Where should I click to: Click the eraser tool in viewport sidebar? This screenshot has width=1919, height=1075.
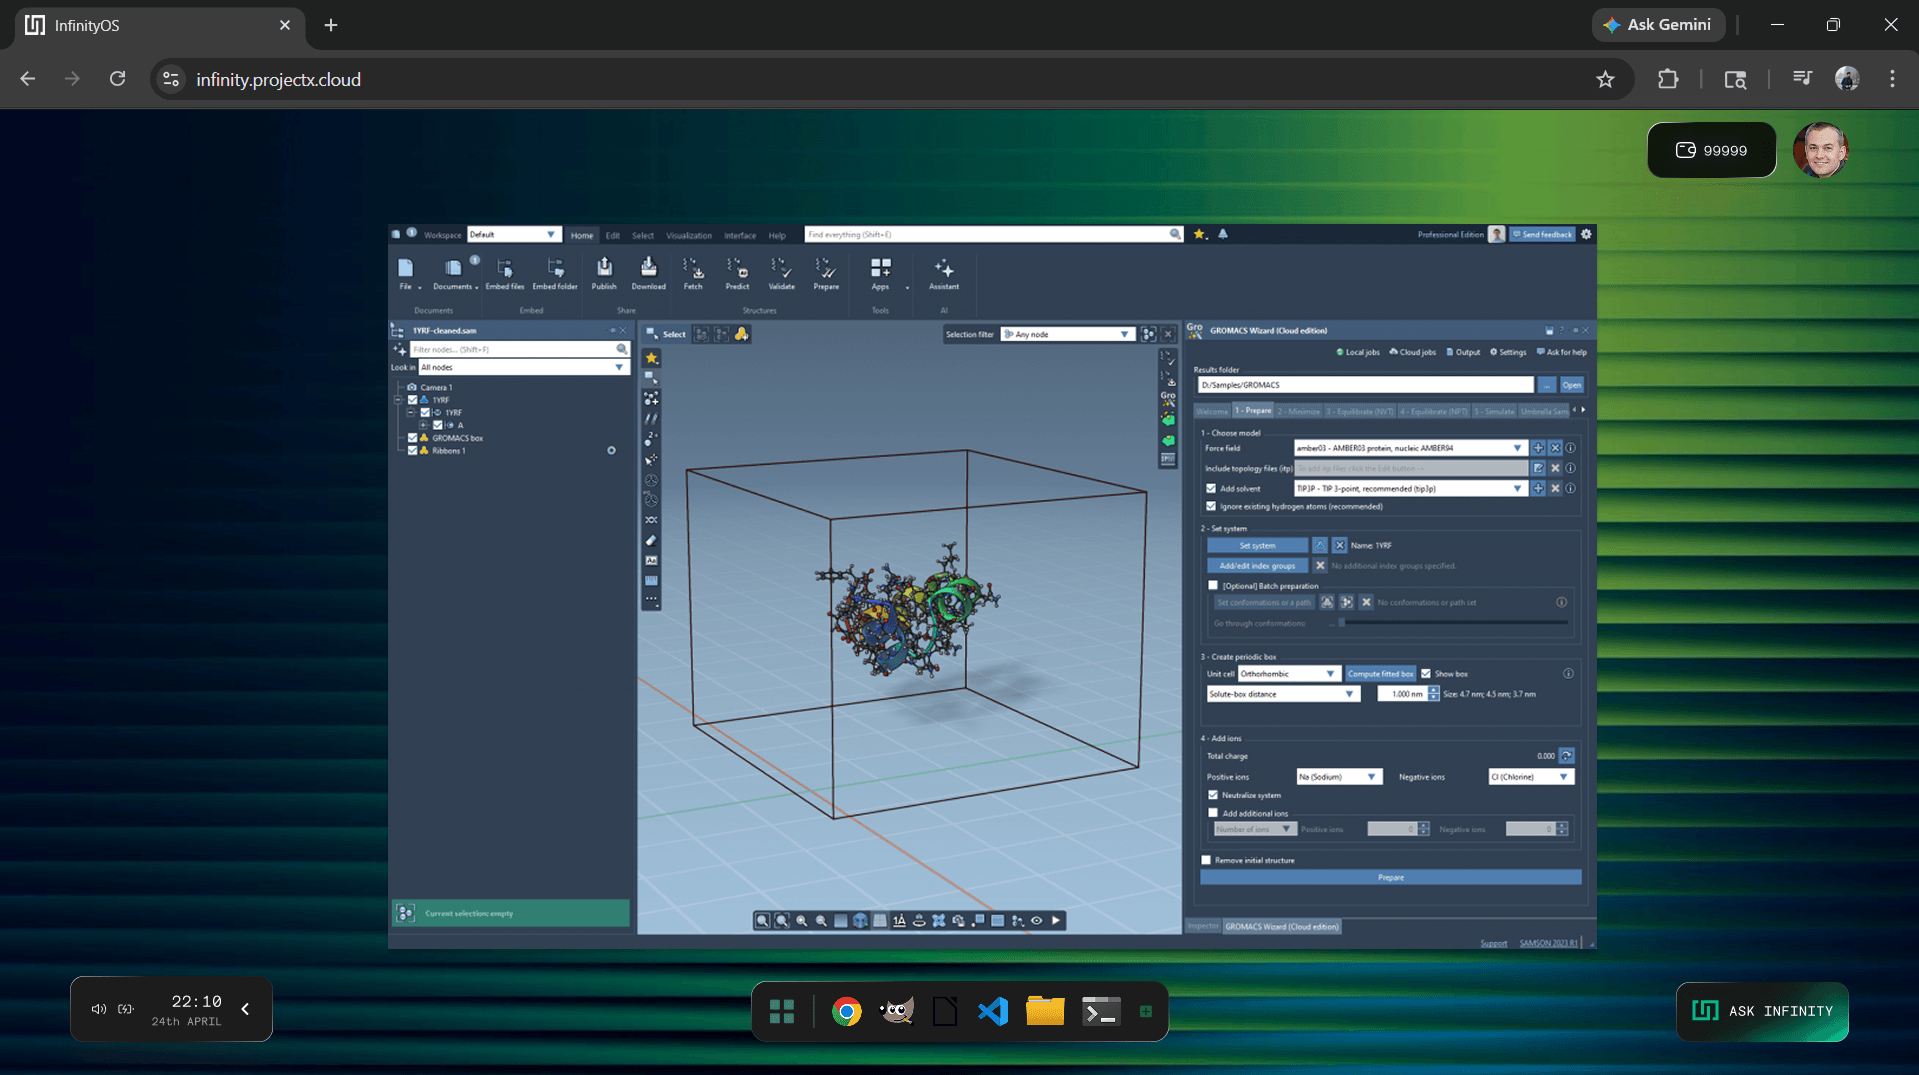651,540
